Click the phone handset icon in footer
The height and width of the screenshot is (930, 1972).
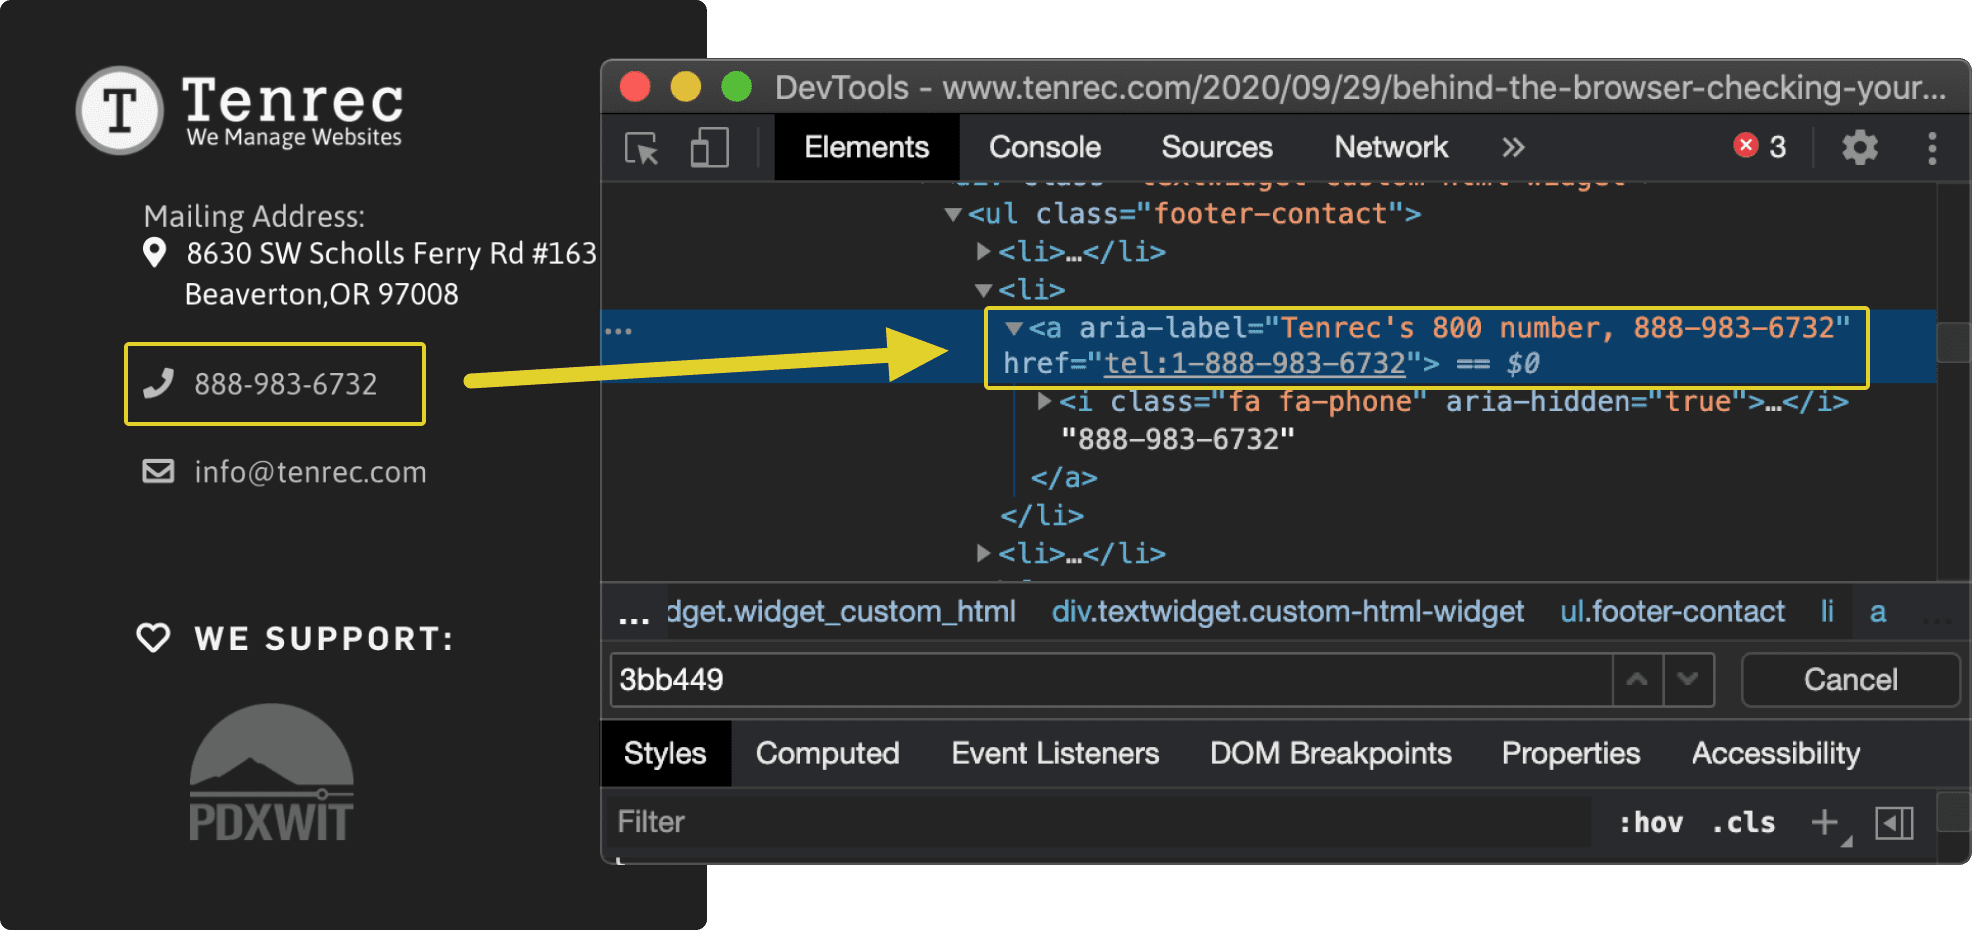tap(158, 383)
